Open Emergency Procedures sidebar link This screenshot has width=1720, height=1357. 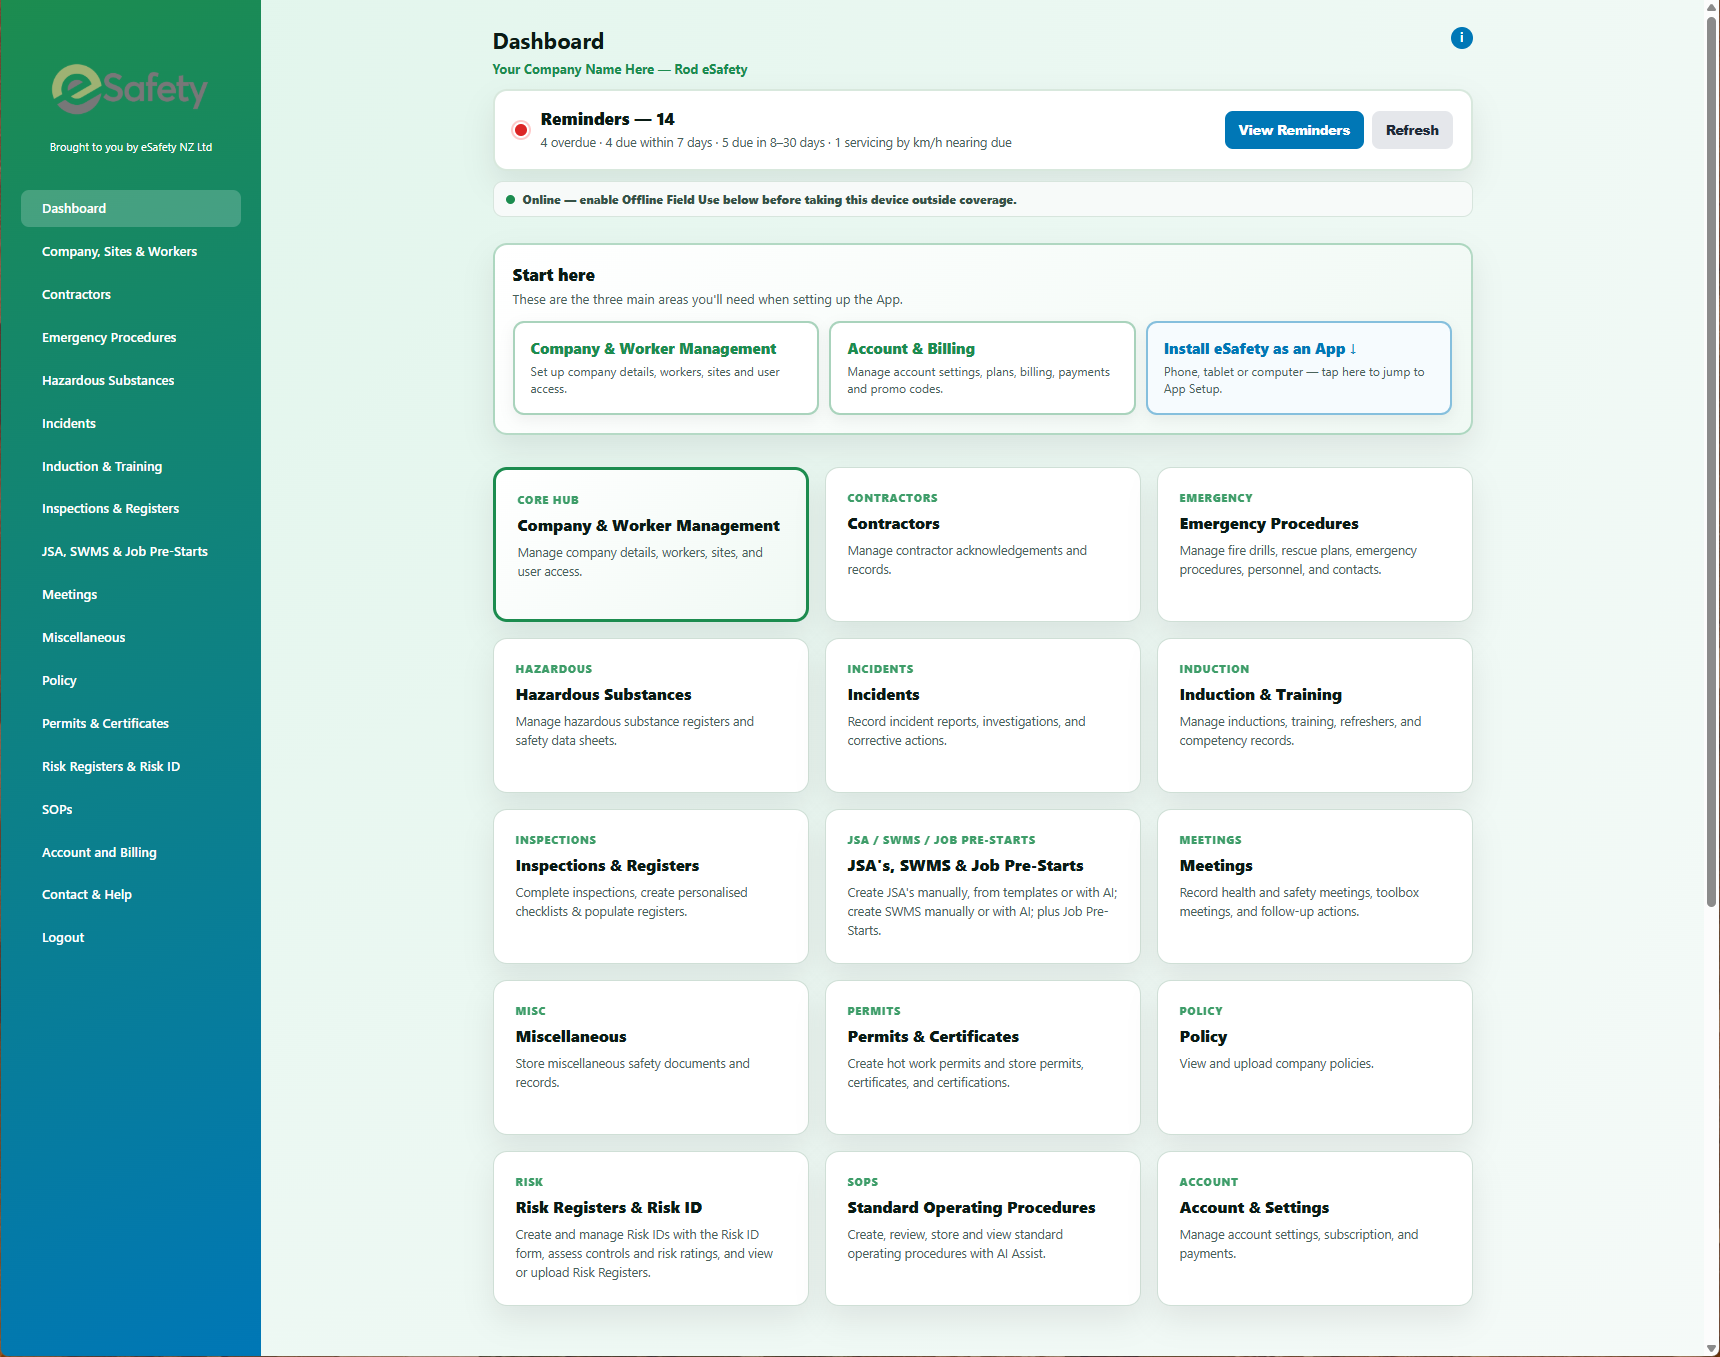coord(131,337)
